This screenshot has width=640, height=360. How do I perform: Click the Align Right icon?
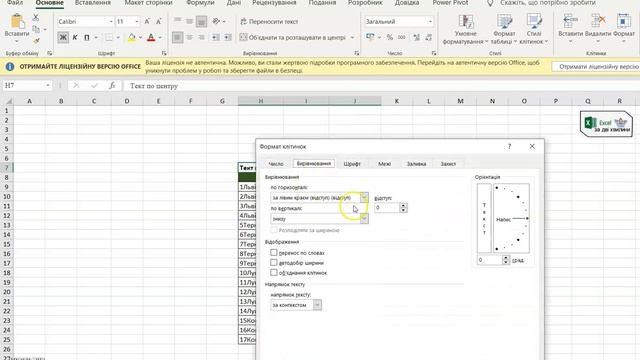(201, 38)
